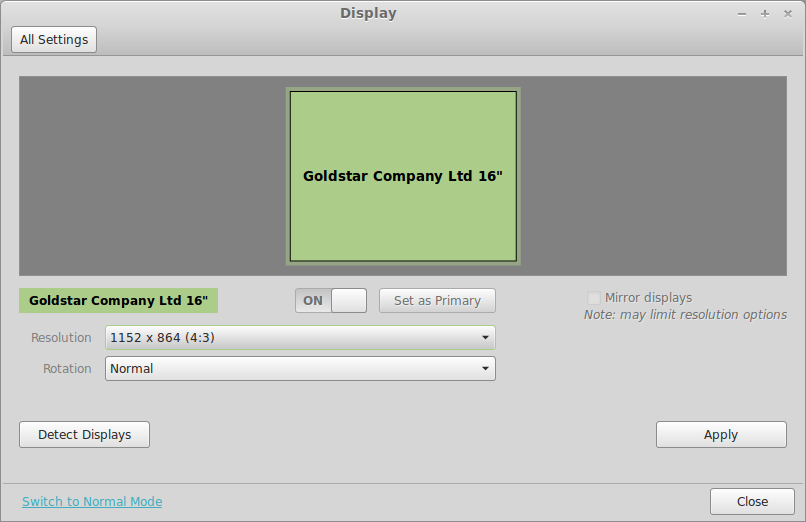Open the Resolution dropdown
The height and width of the screenshot is (522, 806).
point(300,338)
